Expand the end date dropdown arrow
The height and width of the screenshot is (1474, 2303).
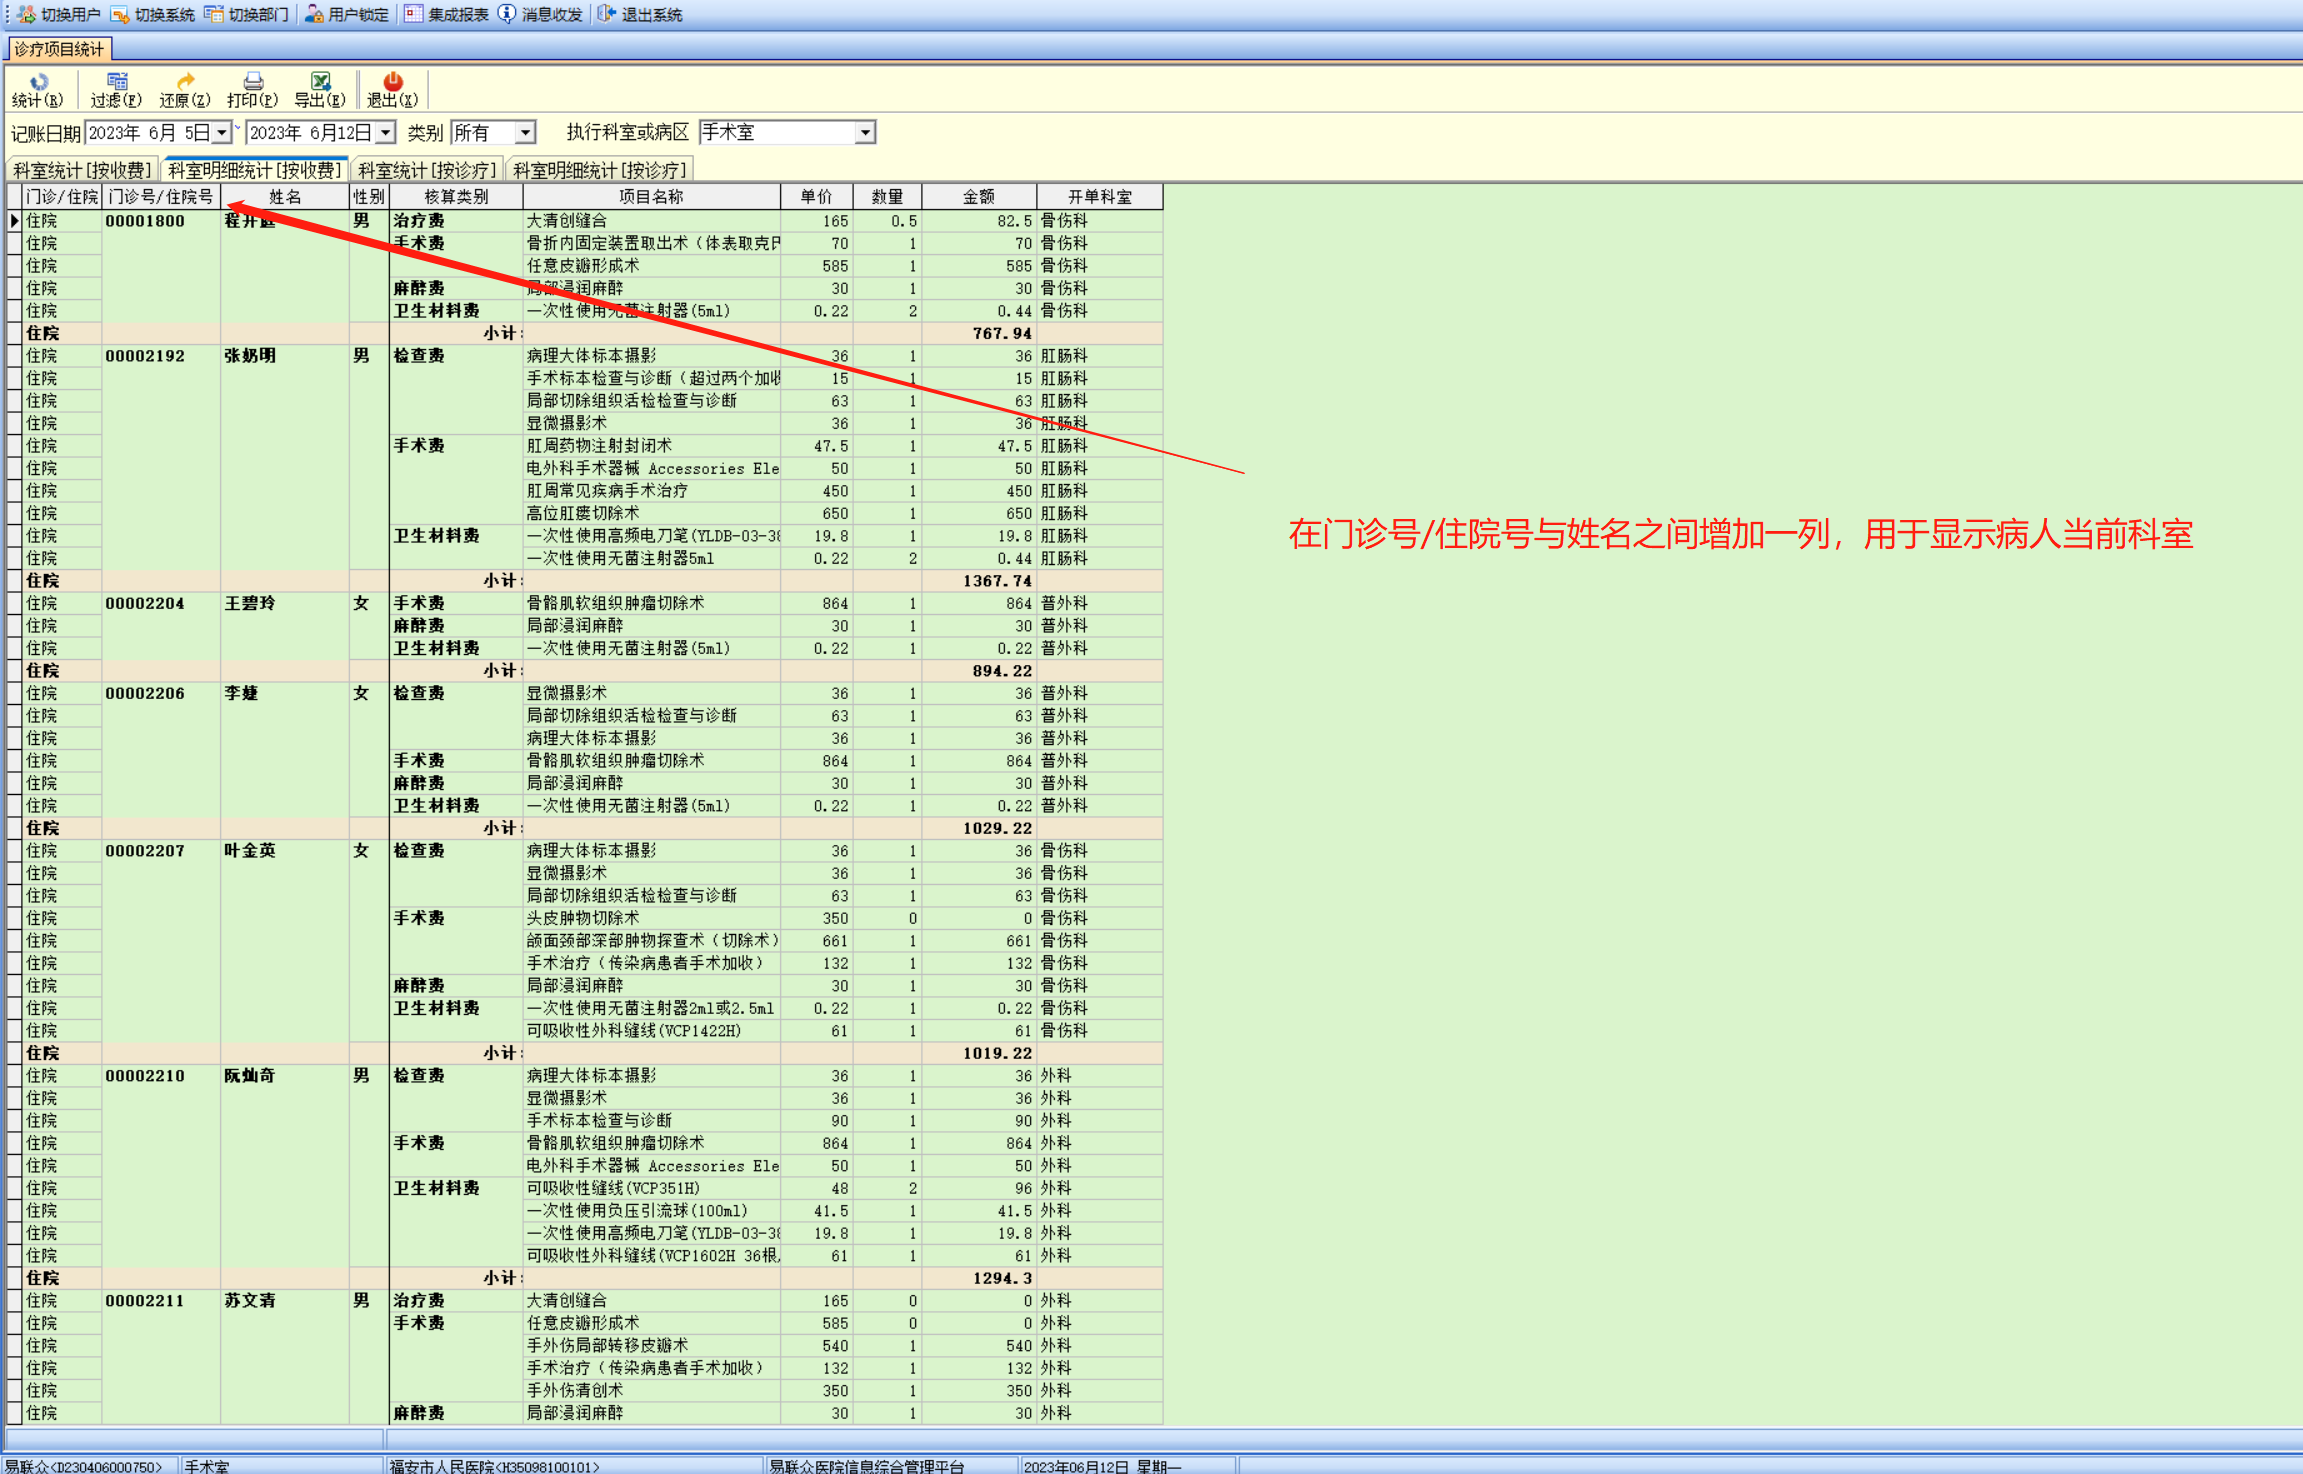pos(385,133)
